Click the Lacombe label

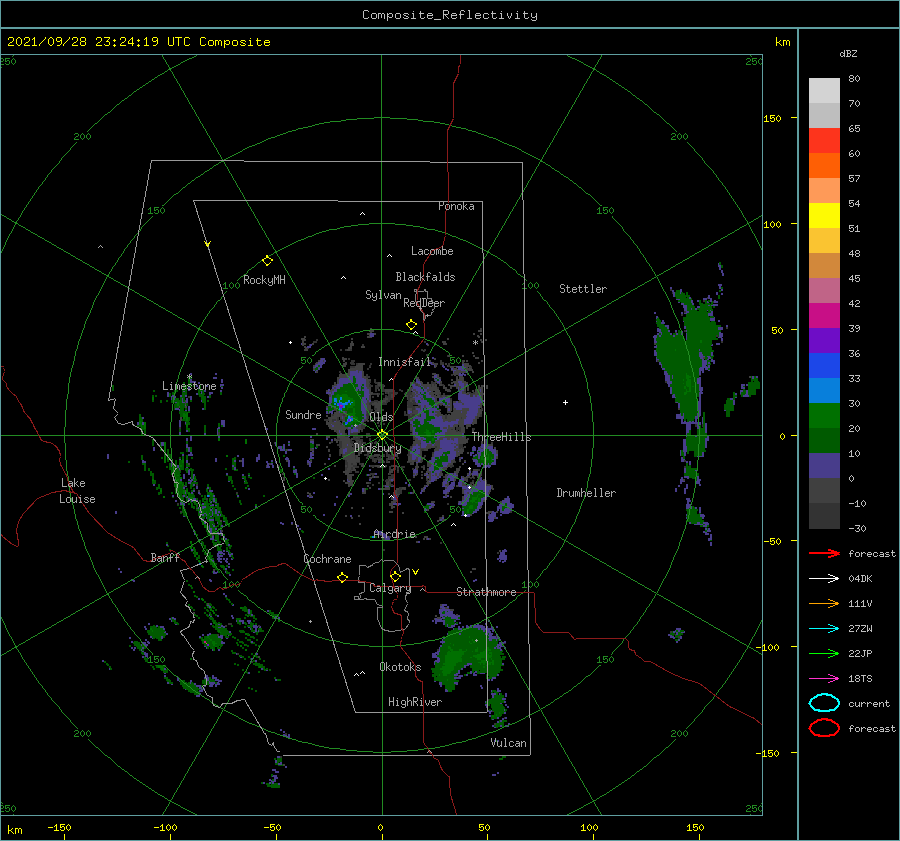pyautogui.click(x=432, y=251)
